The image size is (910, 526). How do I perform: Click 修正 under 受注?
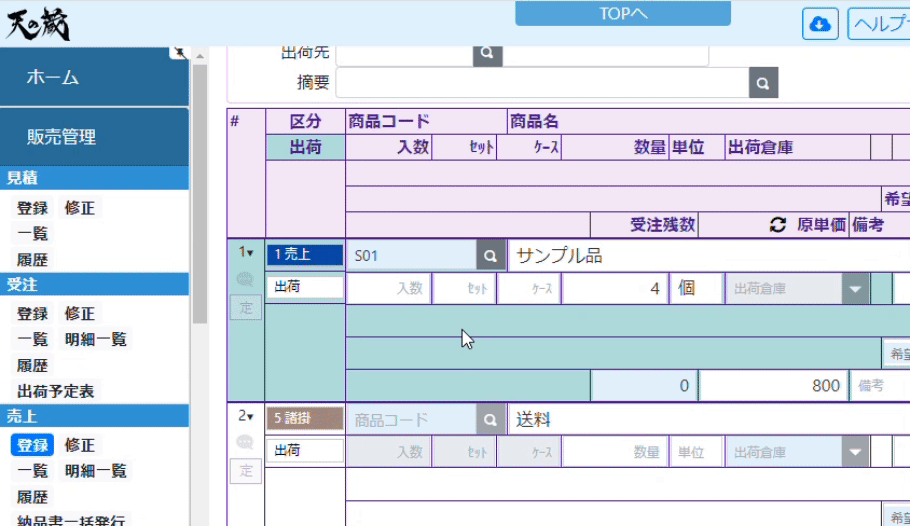[80, 314]
